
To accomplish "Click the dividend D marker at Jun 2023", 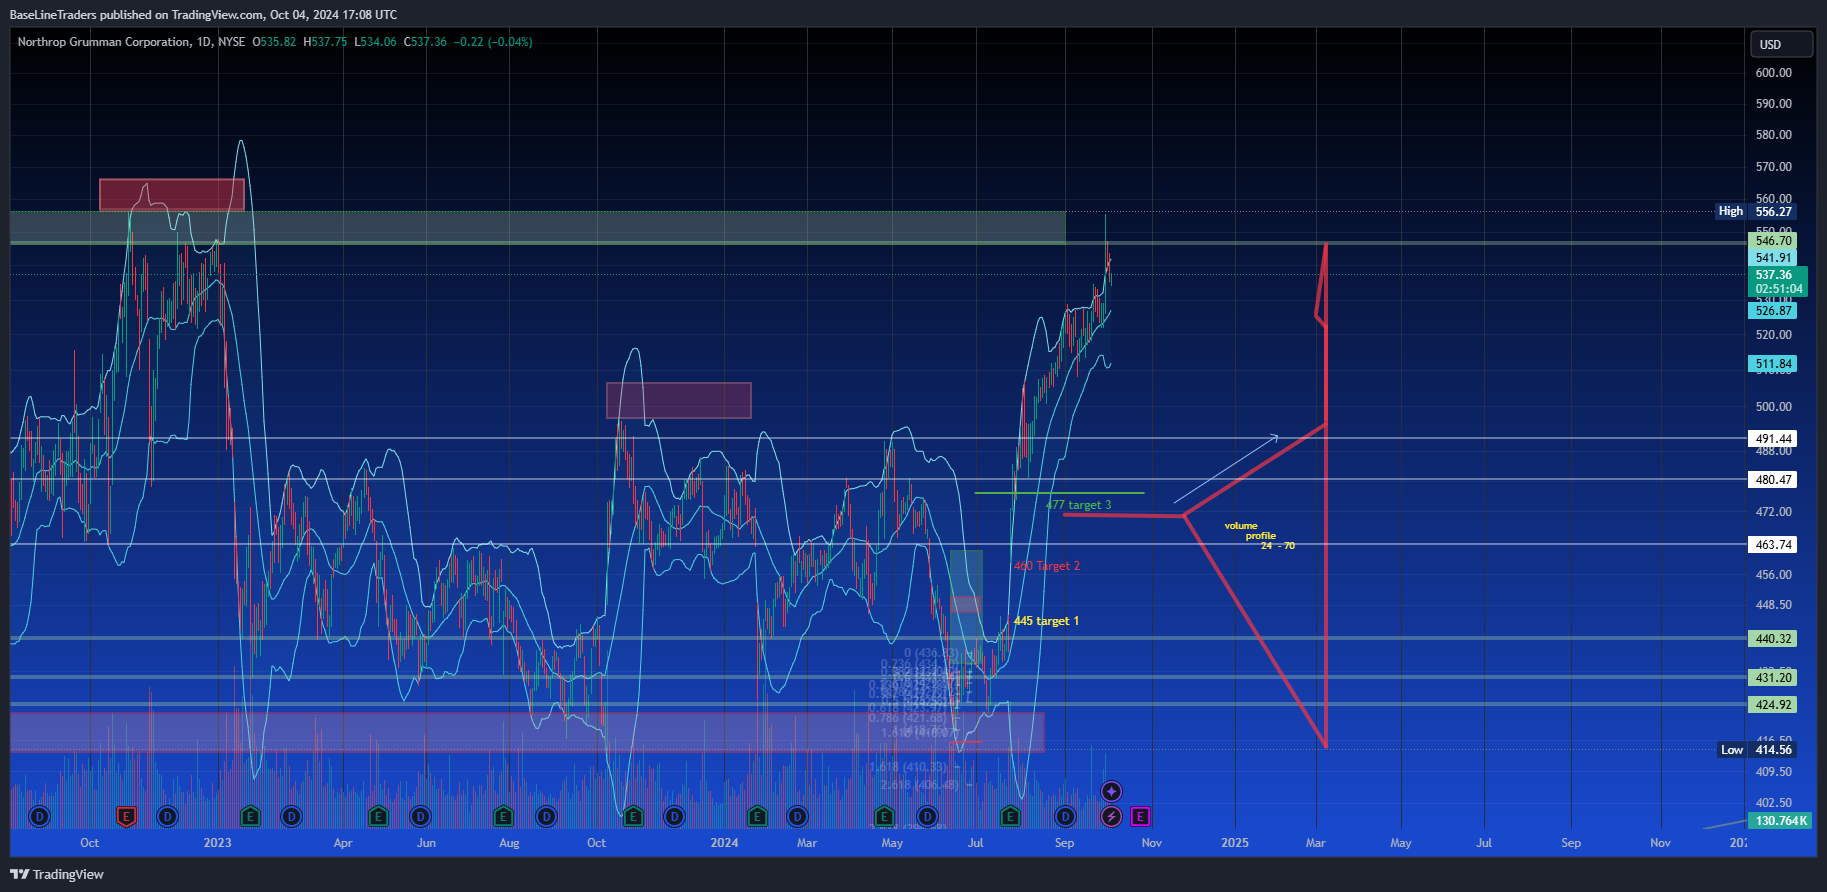I will [421, 817].
